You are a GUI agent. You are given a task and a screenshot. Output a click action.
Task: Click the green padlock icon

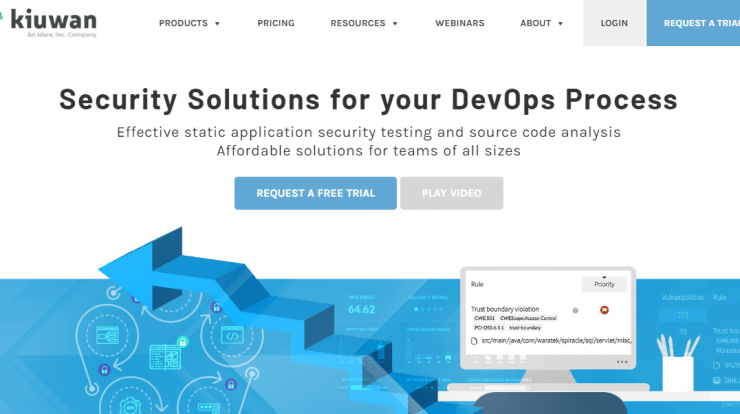pos(183,341)
